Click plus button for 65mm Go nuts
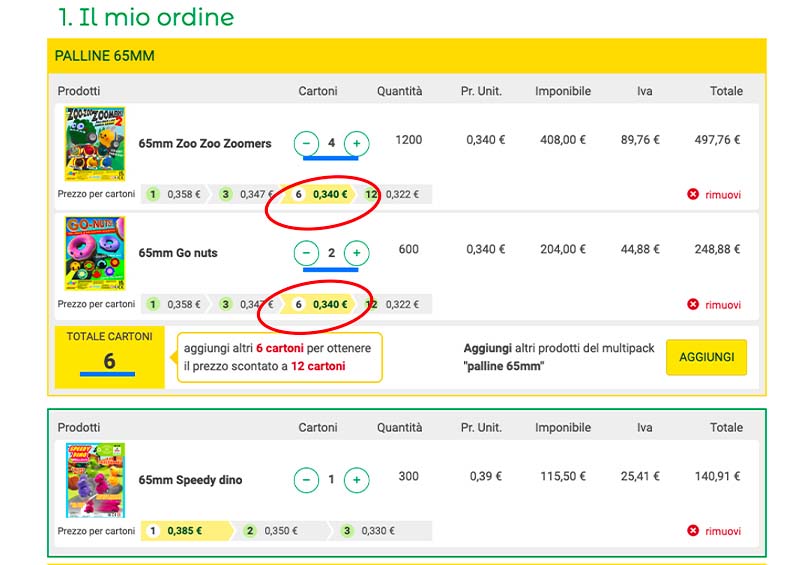The width and height of the screenshot is (800, 565). (357, 253)
